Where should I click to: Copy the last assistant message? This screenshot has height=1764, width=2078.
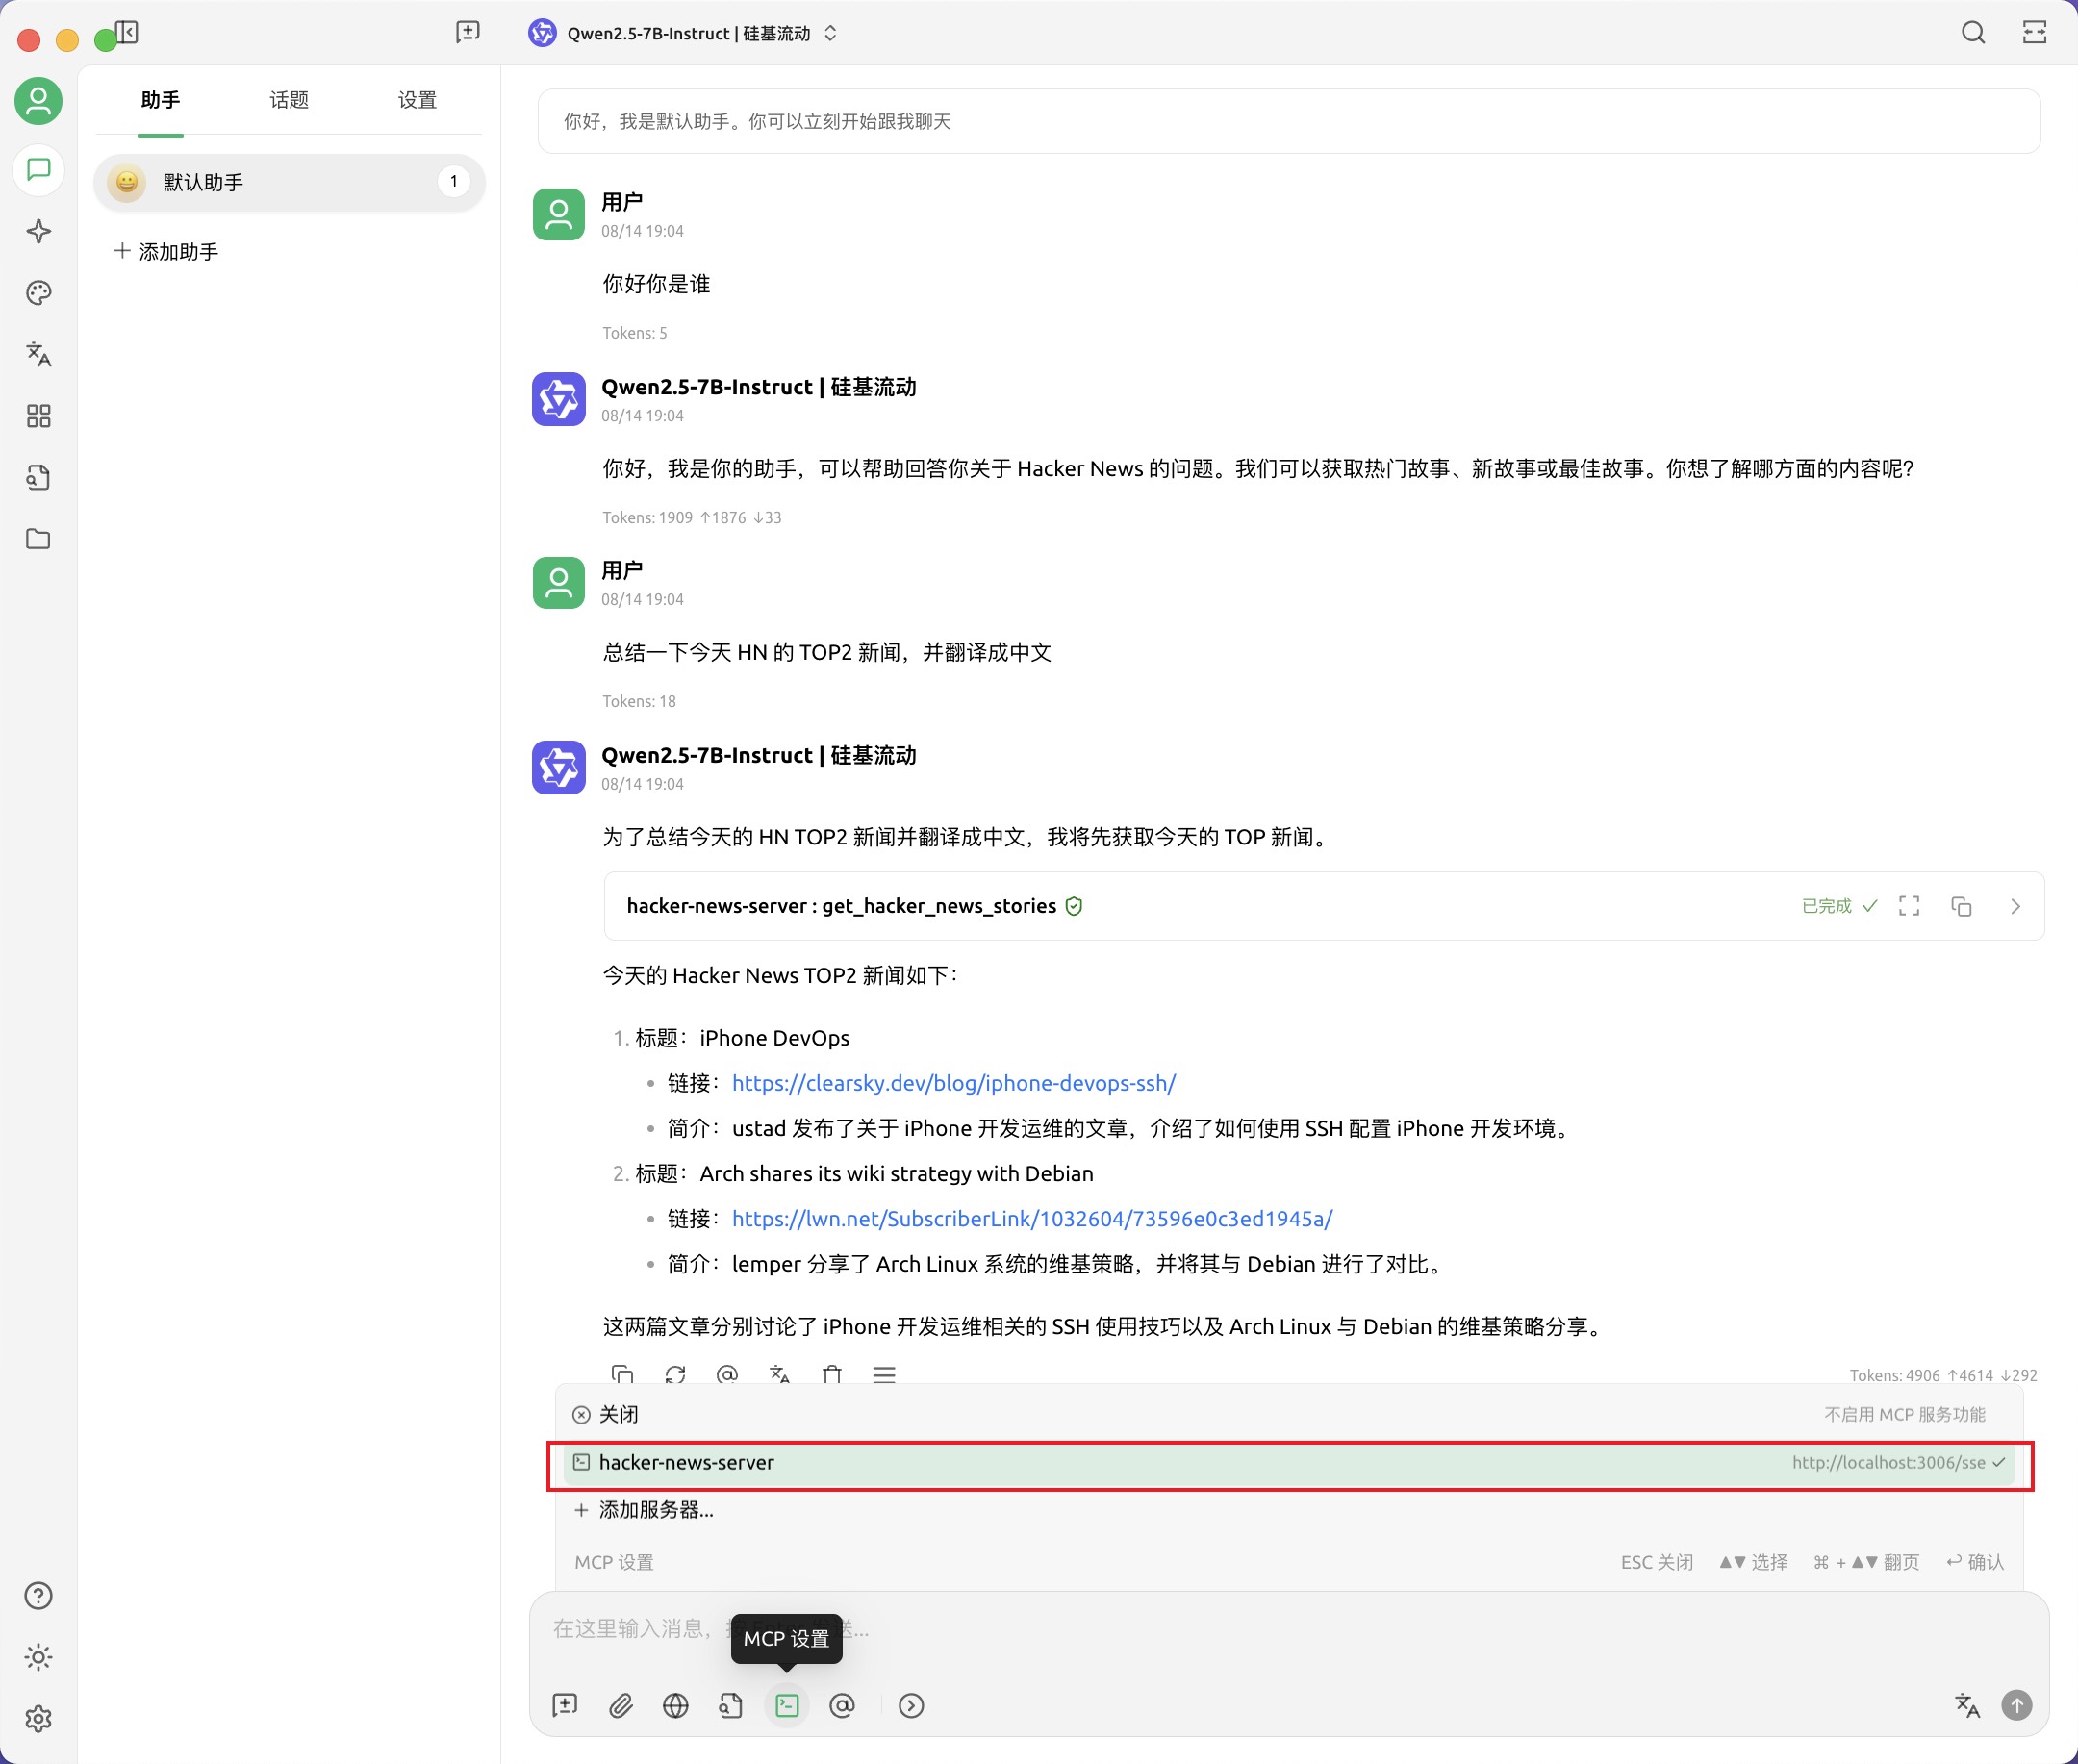tap(622, 1374)
